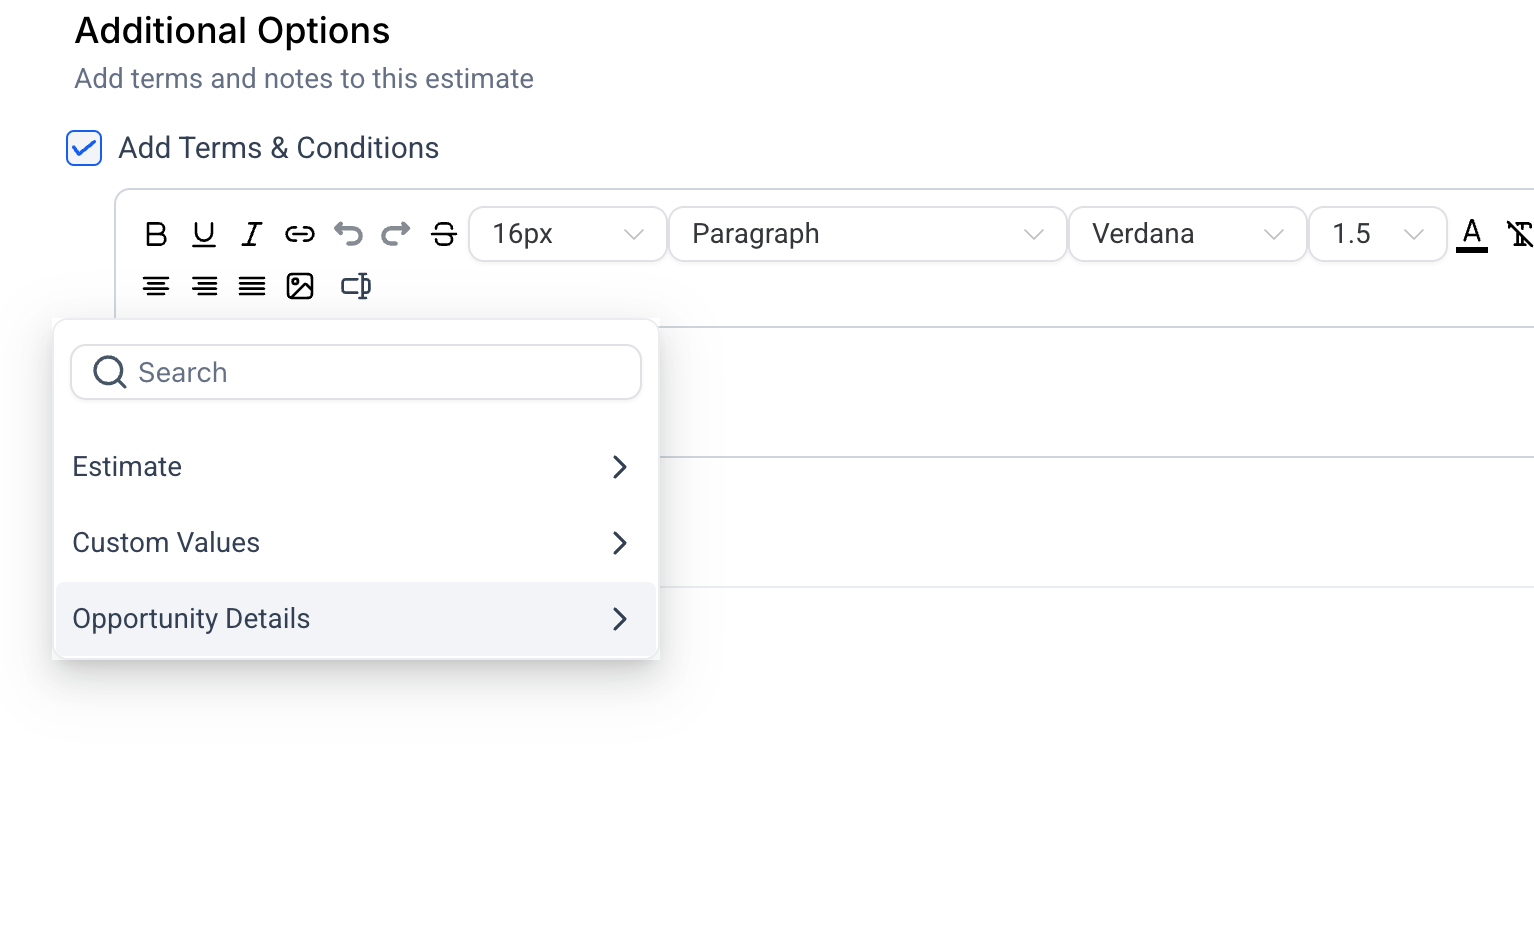Right align the text
The width and height of the screenshot is (1534, 928).
[x=204, y=286]
